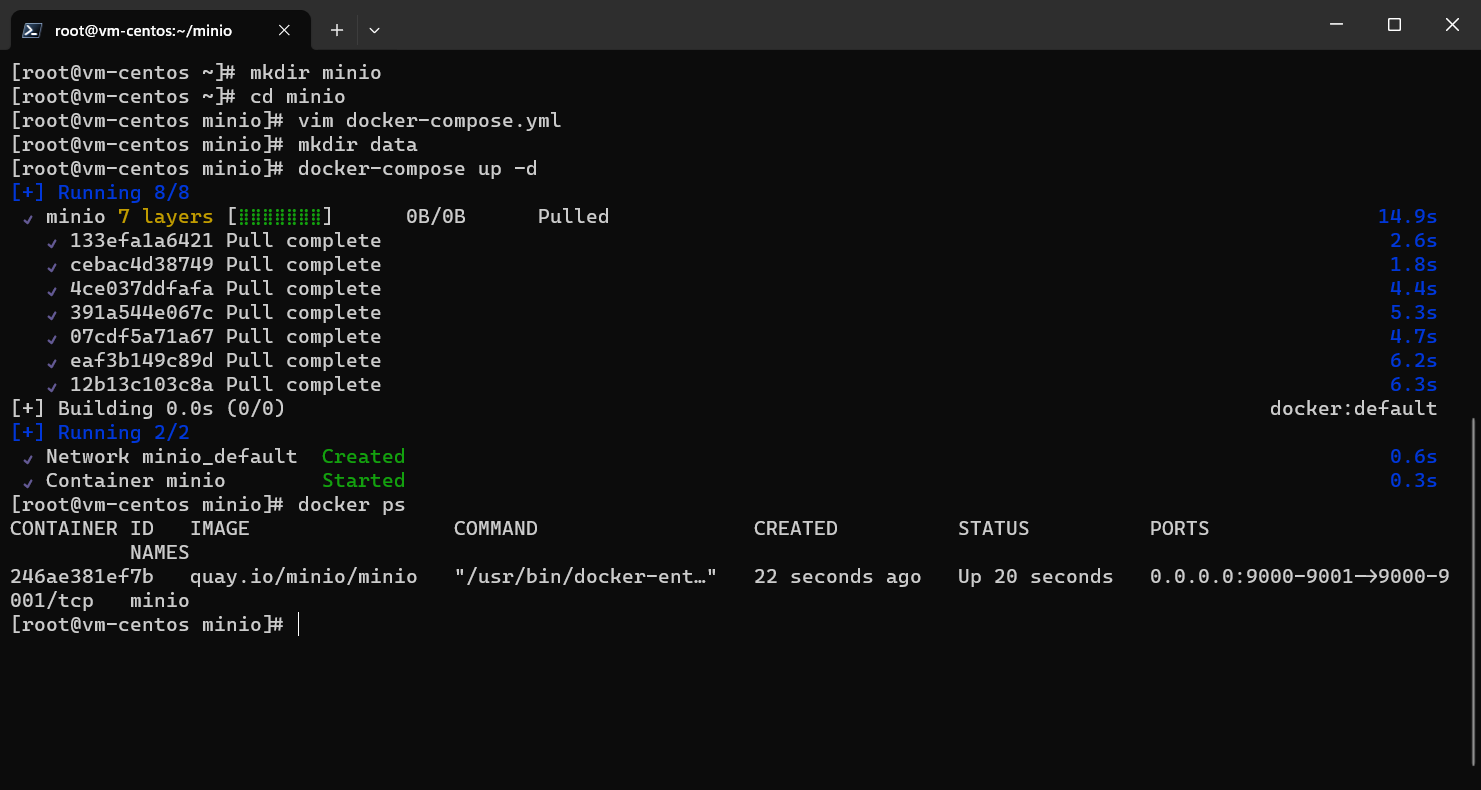Click the 'PORTS' column header
The image size is (1481, 790).
(x=1180, y=529)
